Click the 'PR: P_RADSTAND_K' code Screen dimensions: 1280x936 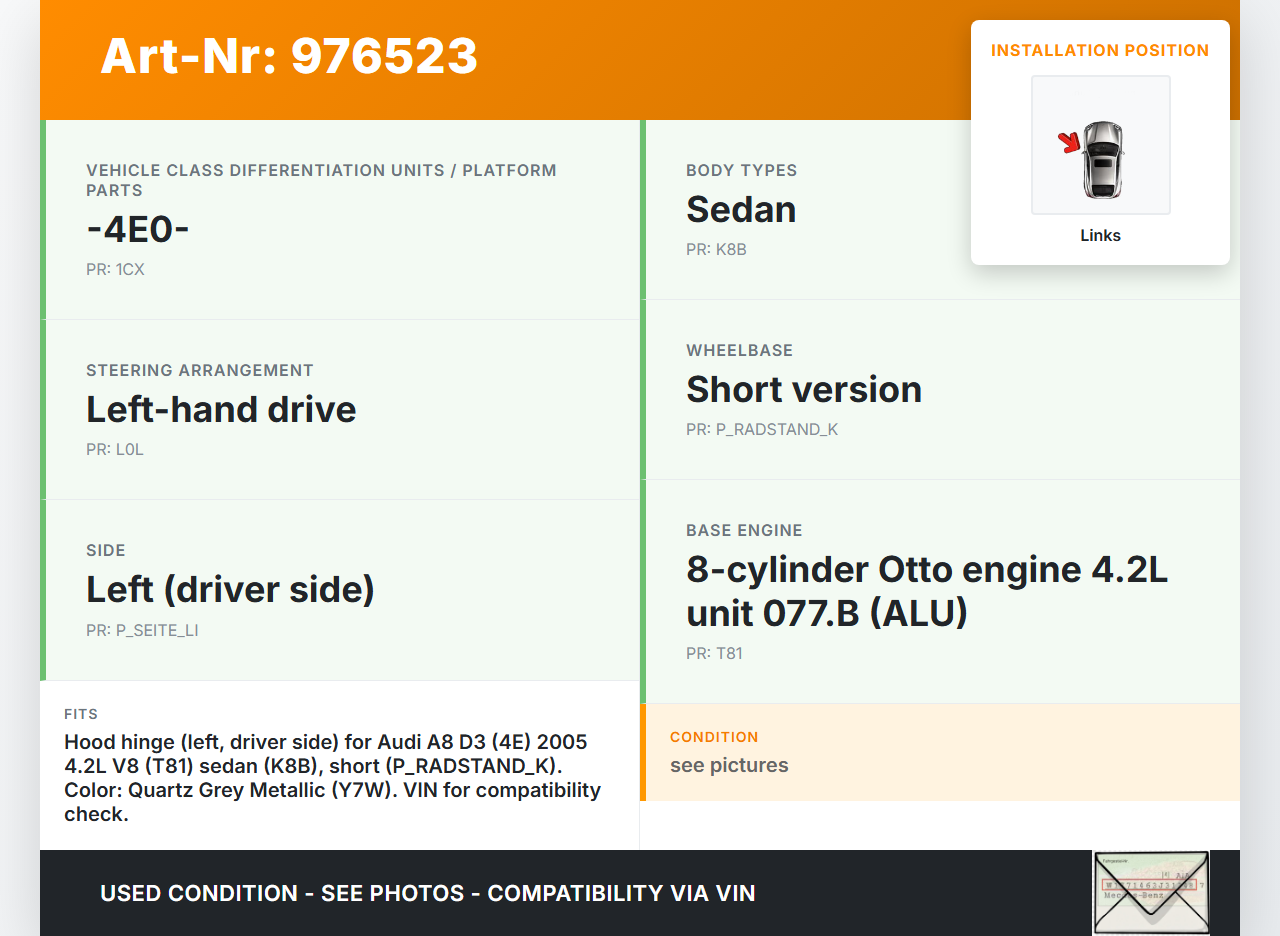[x=762, y=429]
